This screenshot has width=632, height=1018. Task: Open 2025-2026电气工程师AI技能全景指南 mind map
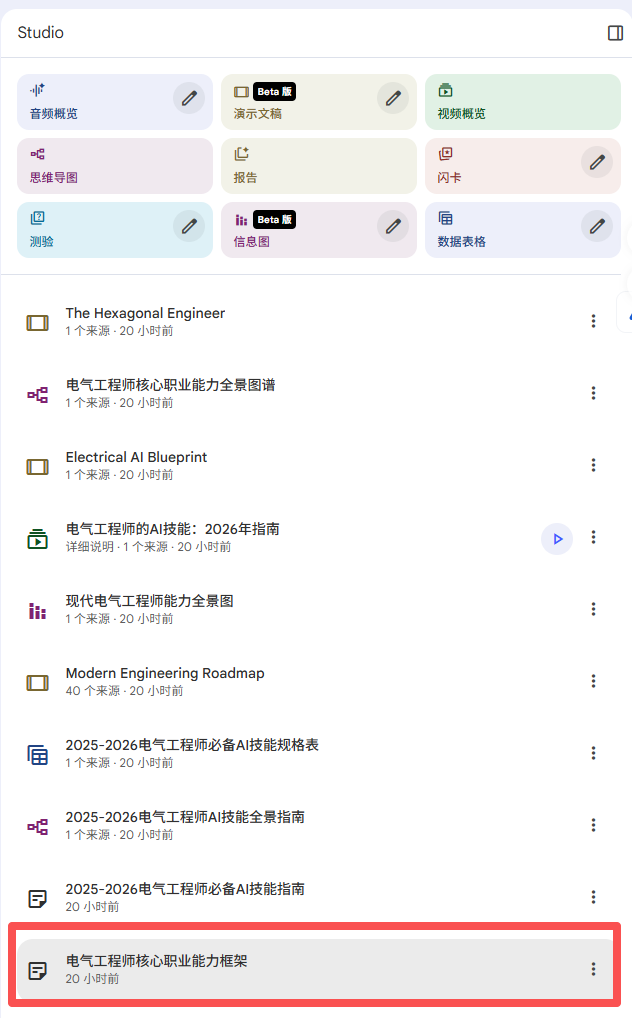315,826
